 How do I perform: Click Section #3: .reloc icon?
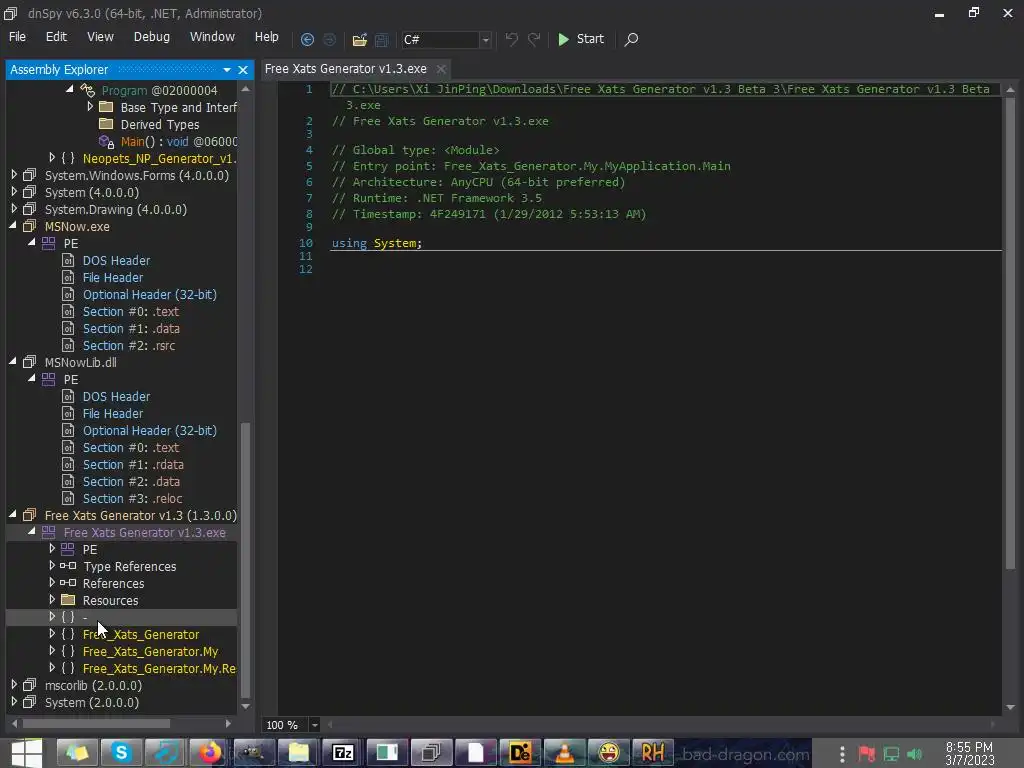coord(68,498)
